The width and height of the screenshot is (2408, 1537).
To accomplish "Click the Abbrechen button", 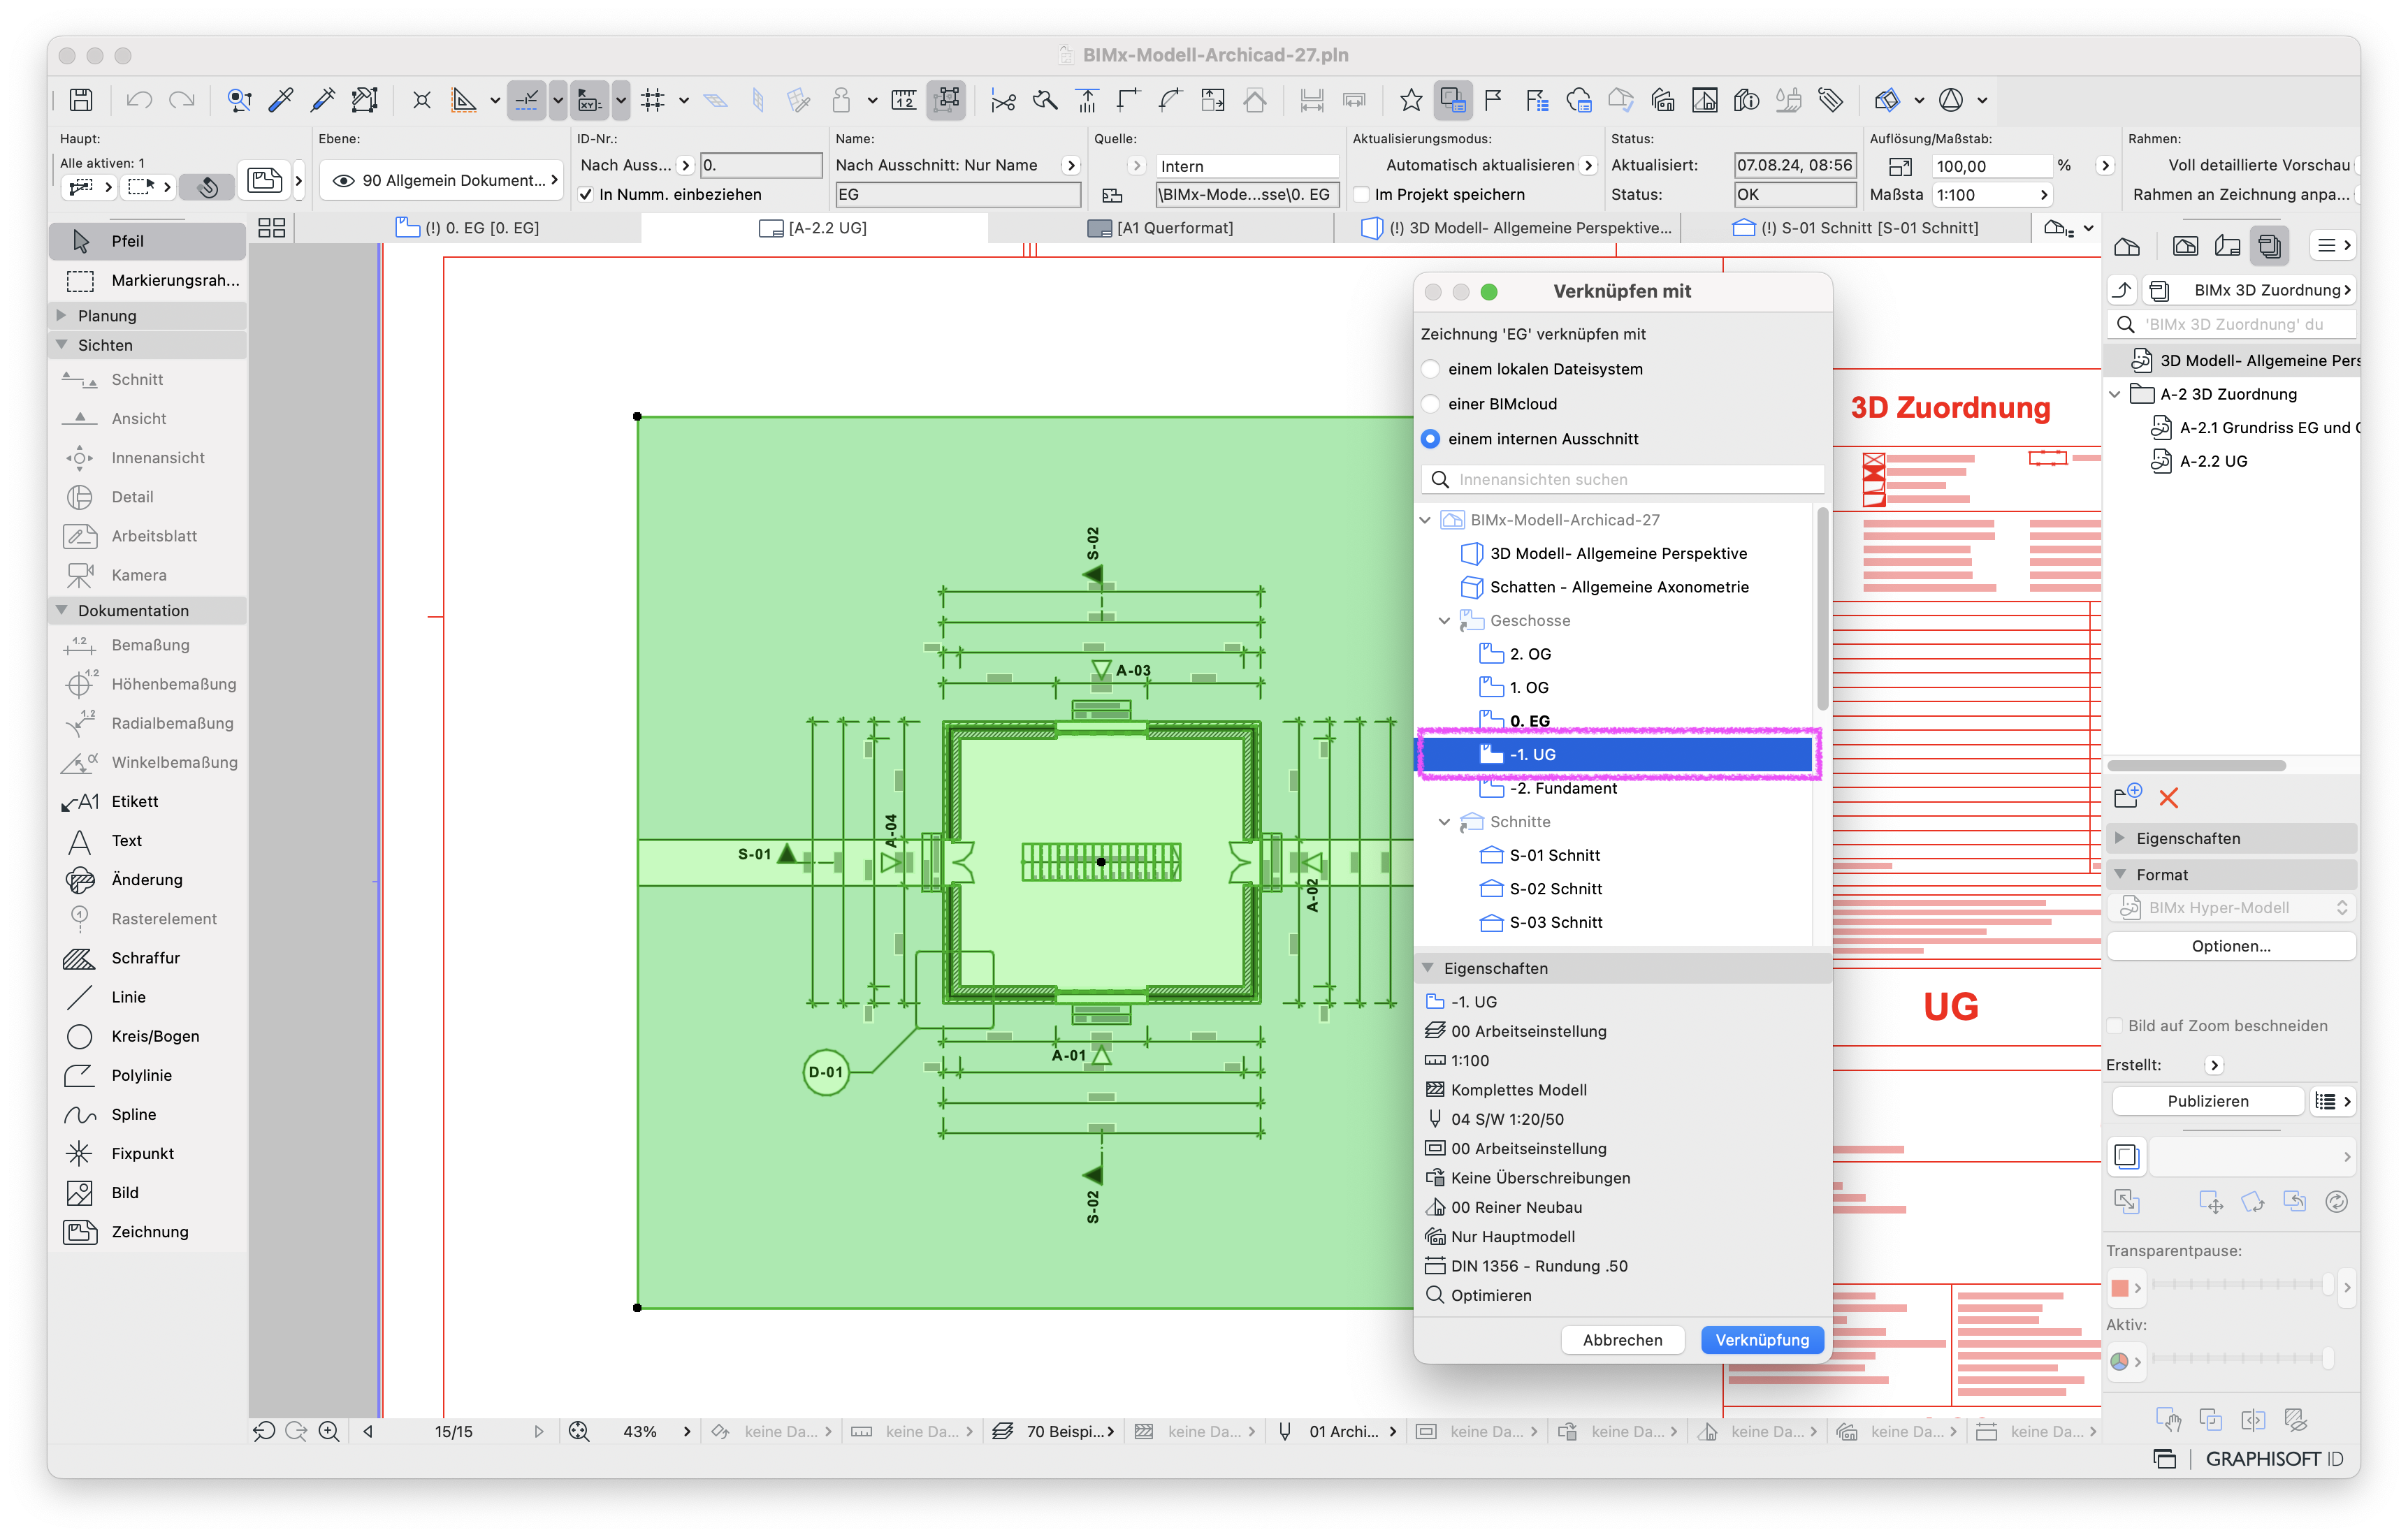I will (1622, 1340).
